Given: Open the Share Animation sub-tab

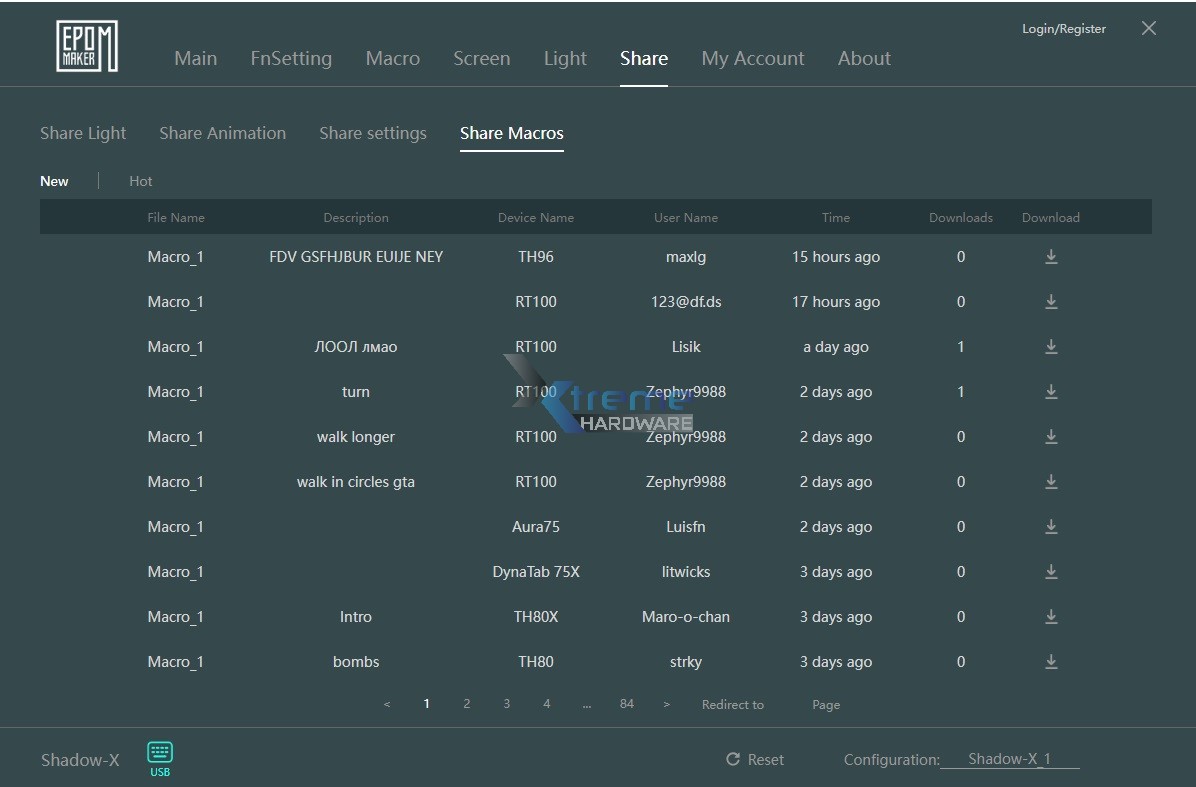Looking at the screenshot, I should point(222,133).
